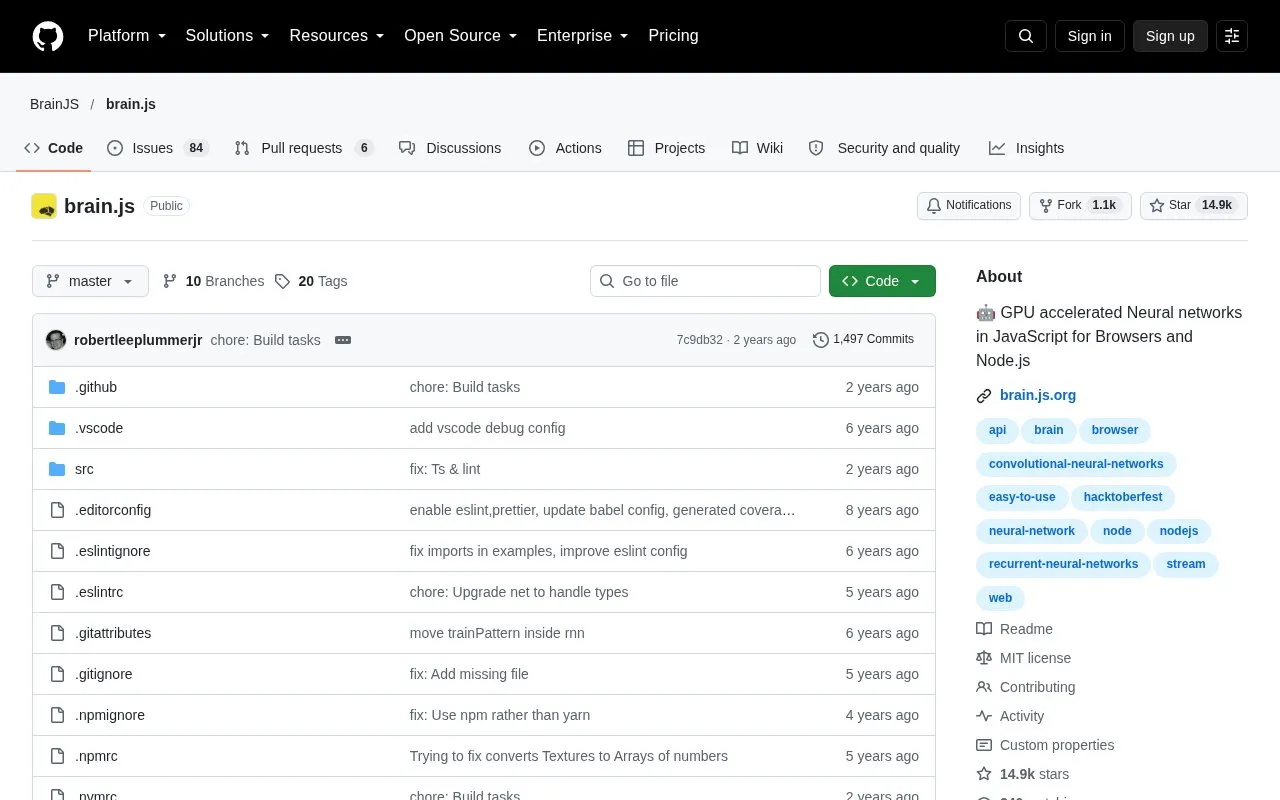Open the Enterprise menu
Viewport: 1280px width, 800px height.
[583, 36]
